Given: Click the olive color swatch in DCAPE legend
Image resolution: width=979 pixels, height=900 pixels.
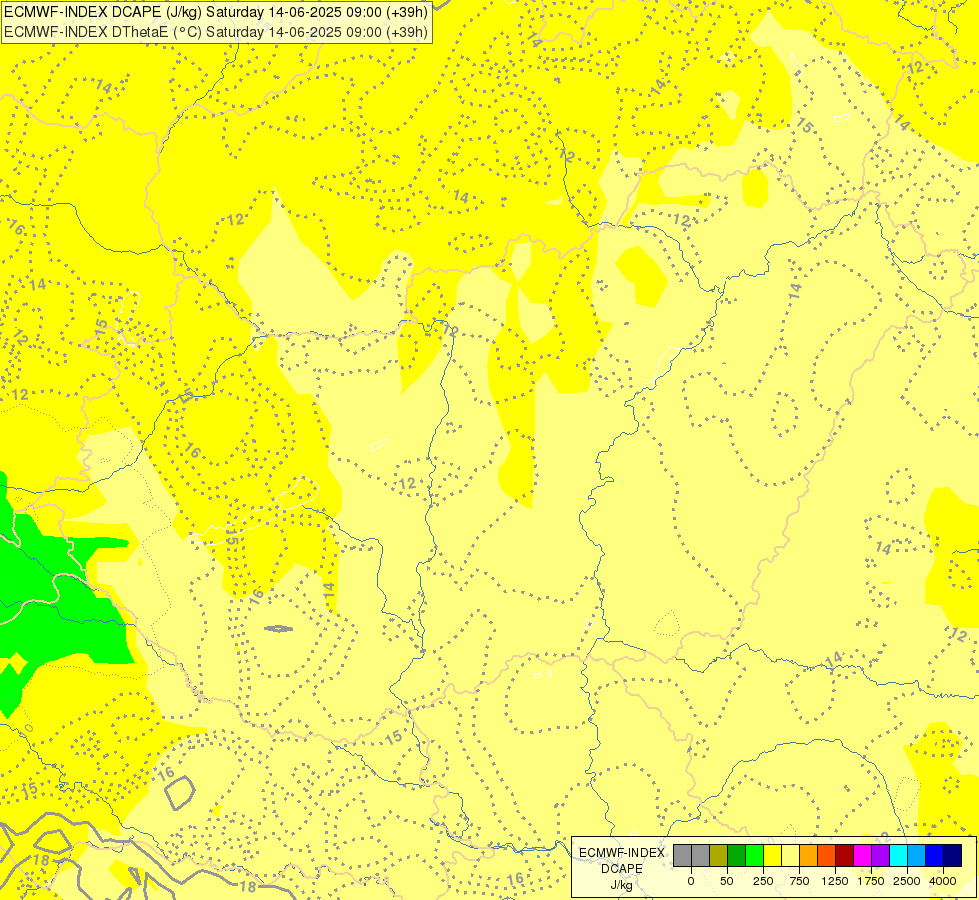Looking at the screenshot, I should click(719, 855).
